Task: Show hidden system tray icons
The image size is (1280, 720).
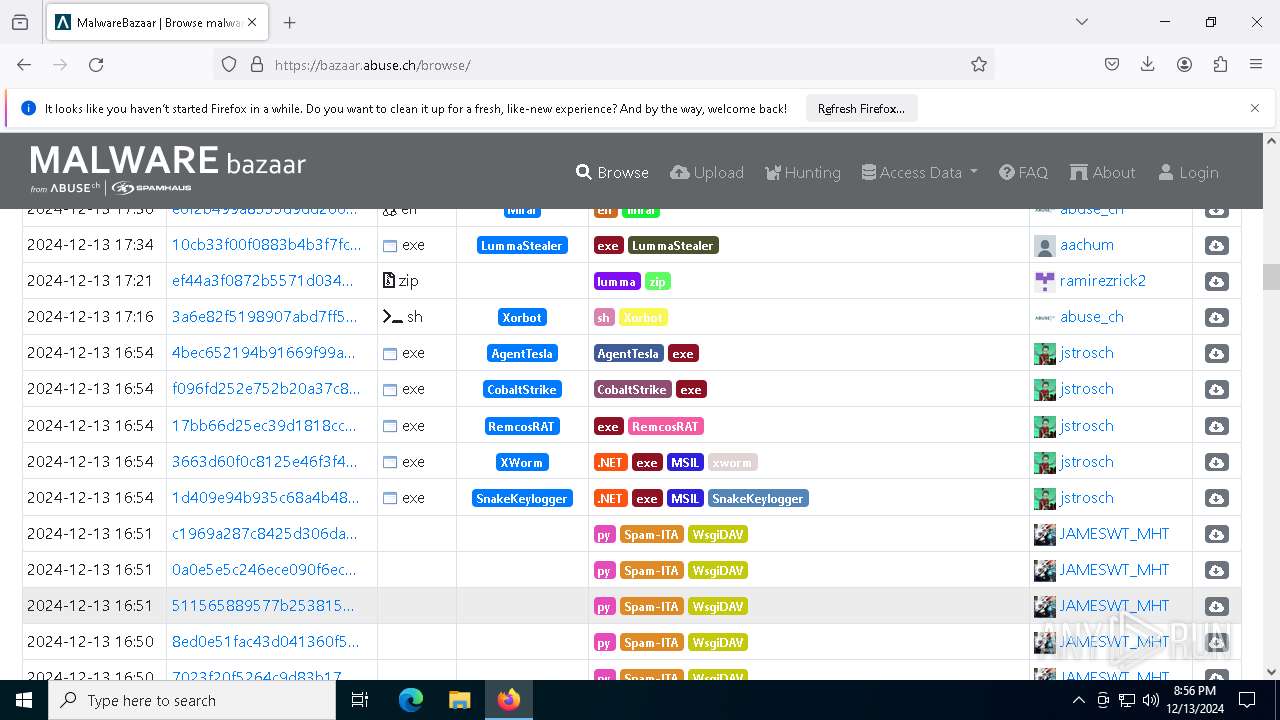Action: click(x=1078, y=700)
